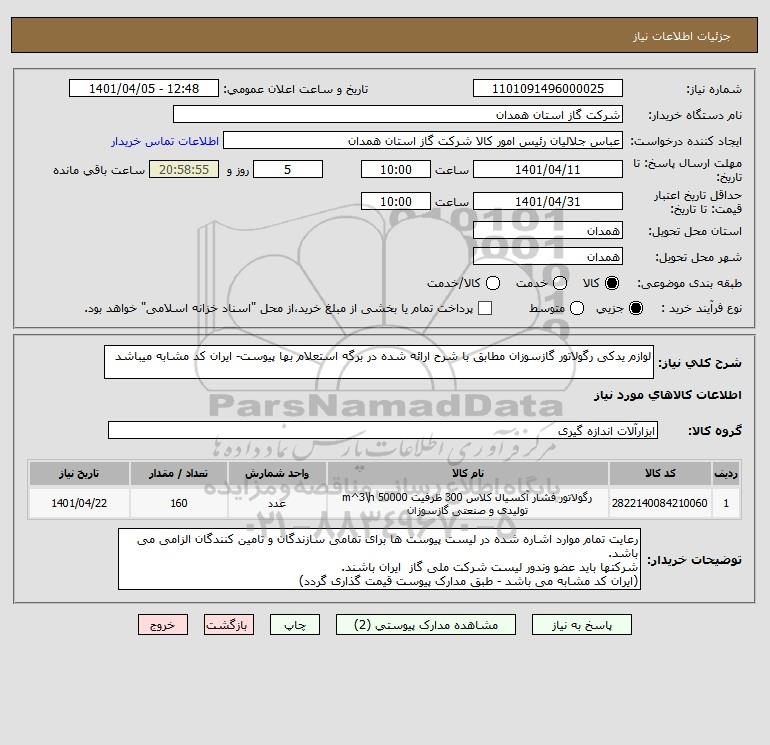Click the خروج exit button
770x745 pixels.
tap(163, 625)
